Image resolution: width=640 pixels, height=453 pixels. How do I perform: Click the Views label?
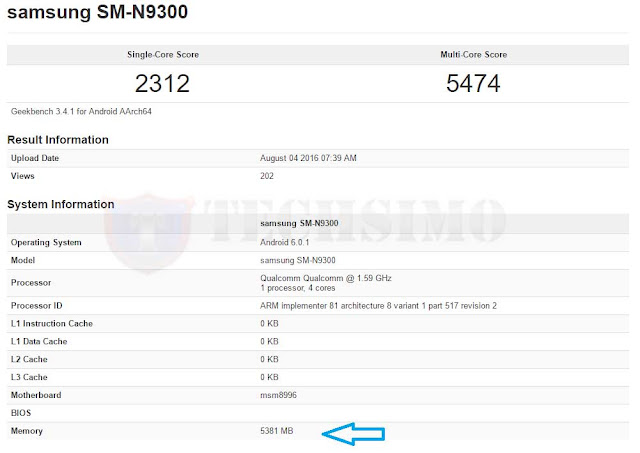[x=22, y=176]
